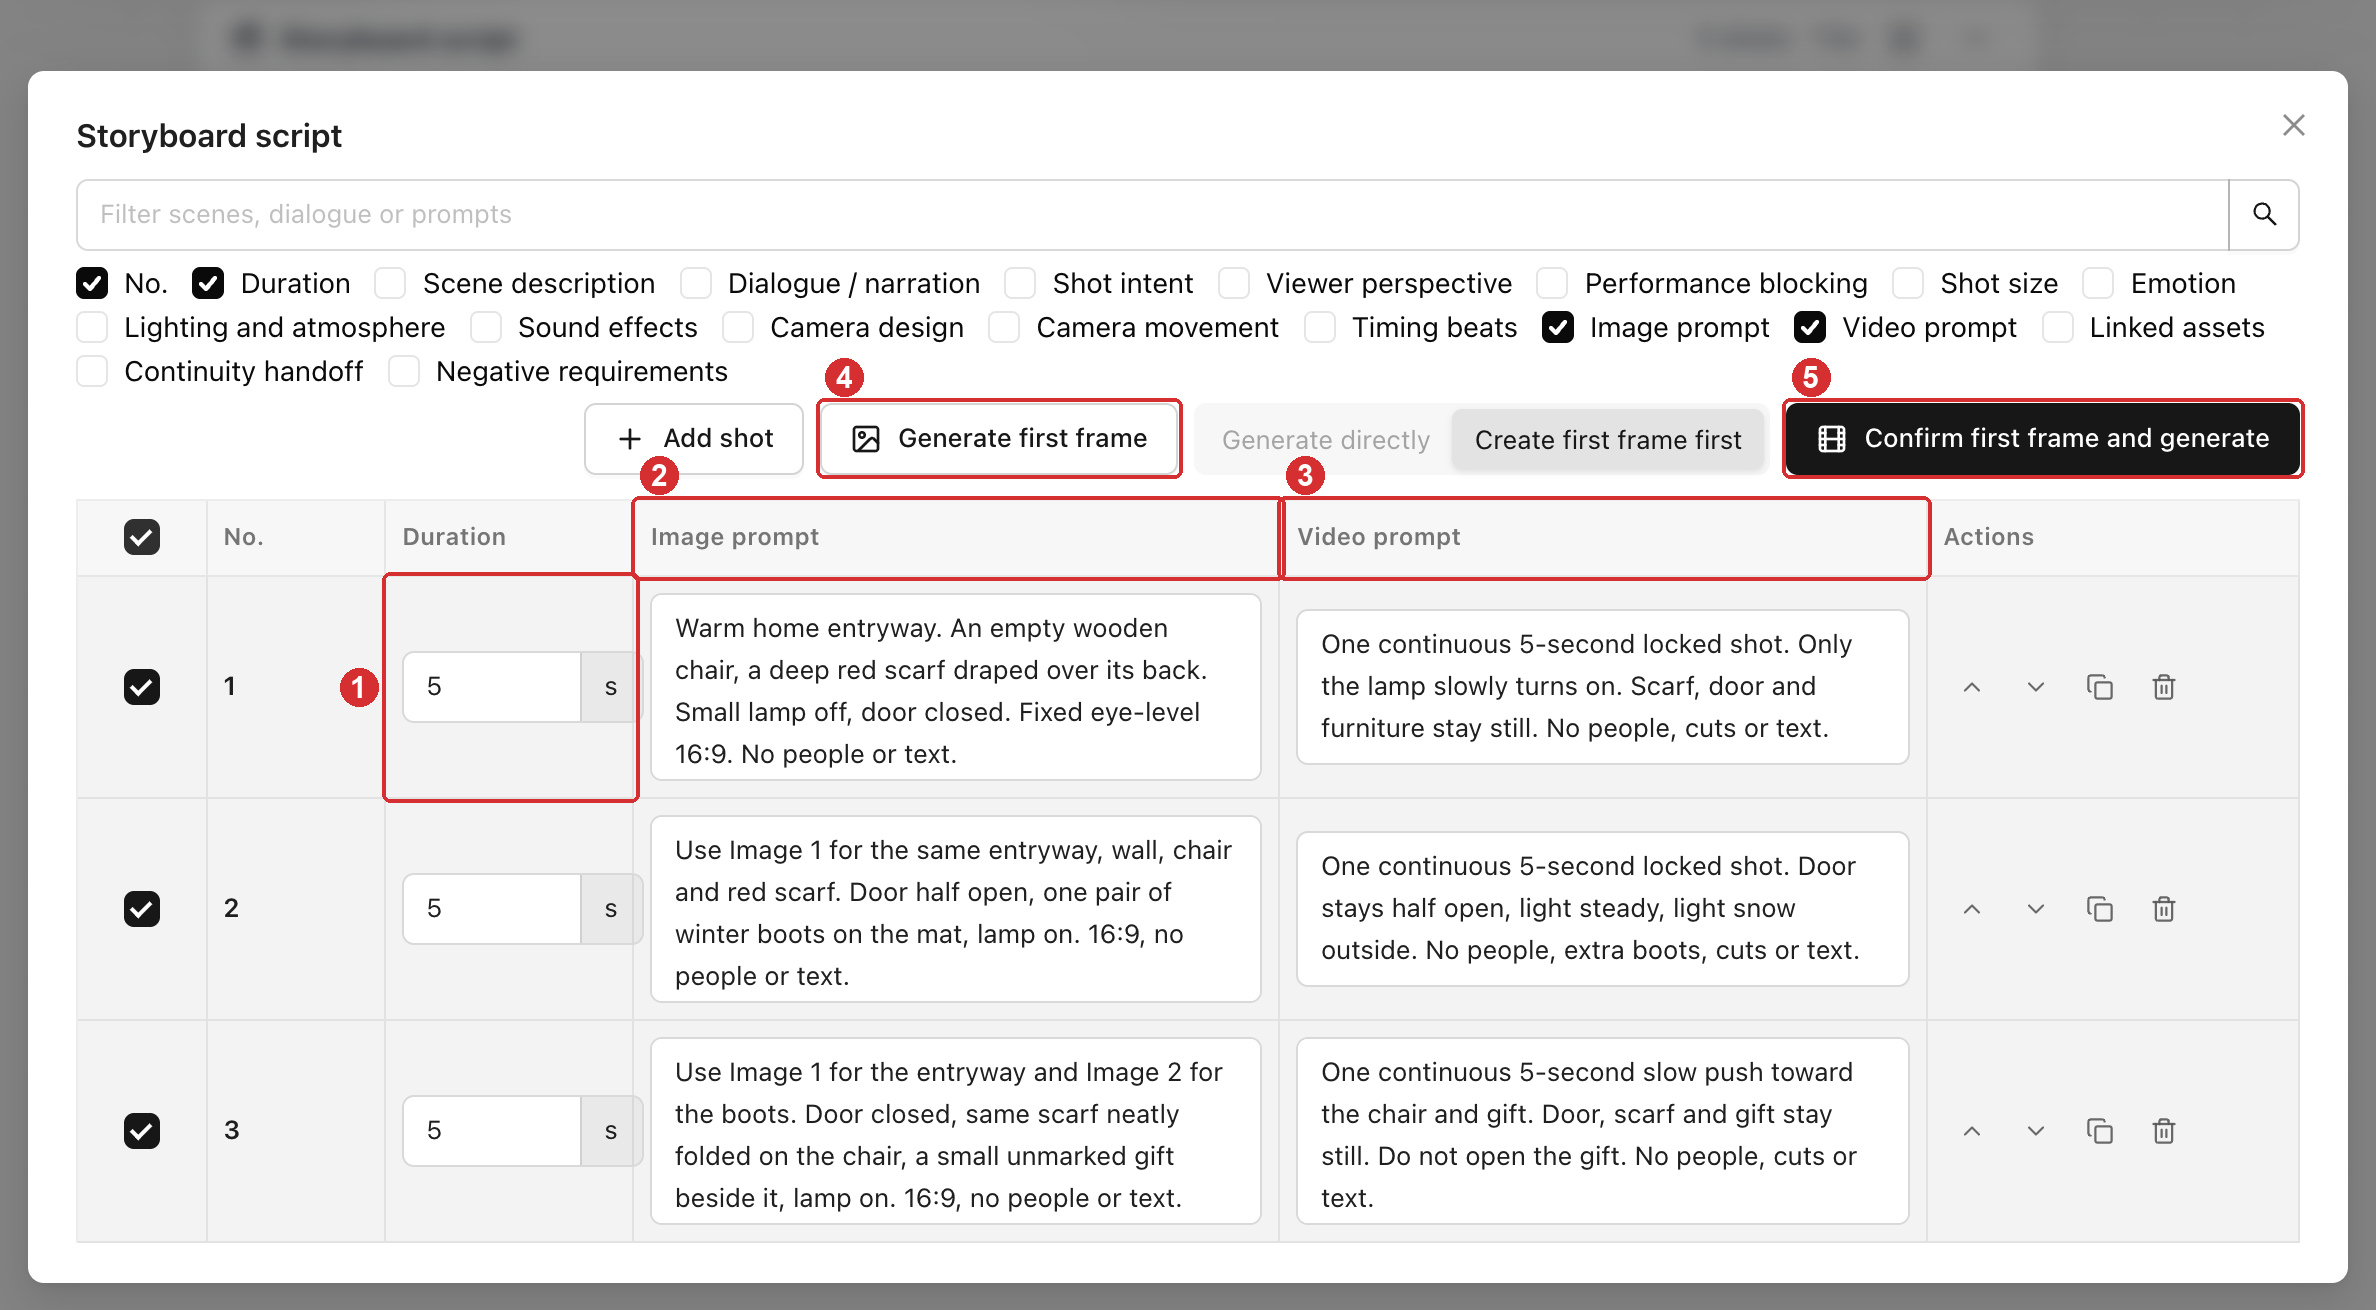Viewport: 2376px width, 1310px height.
Task: Delete shot 2 with trash icon
Action: [x=2164, y=909]
